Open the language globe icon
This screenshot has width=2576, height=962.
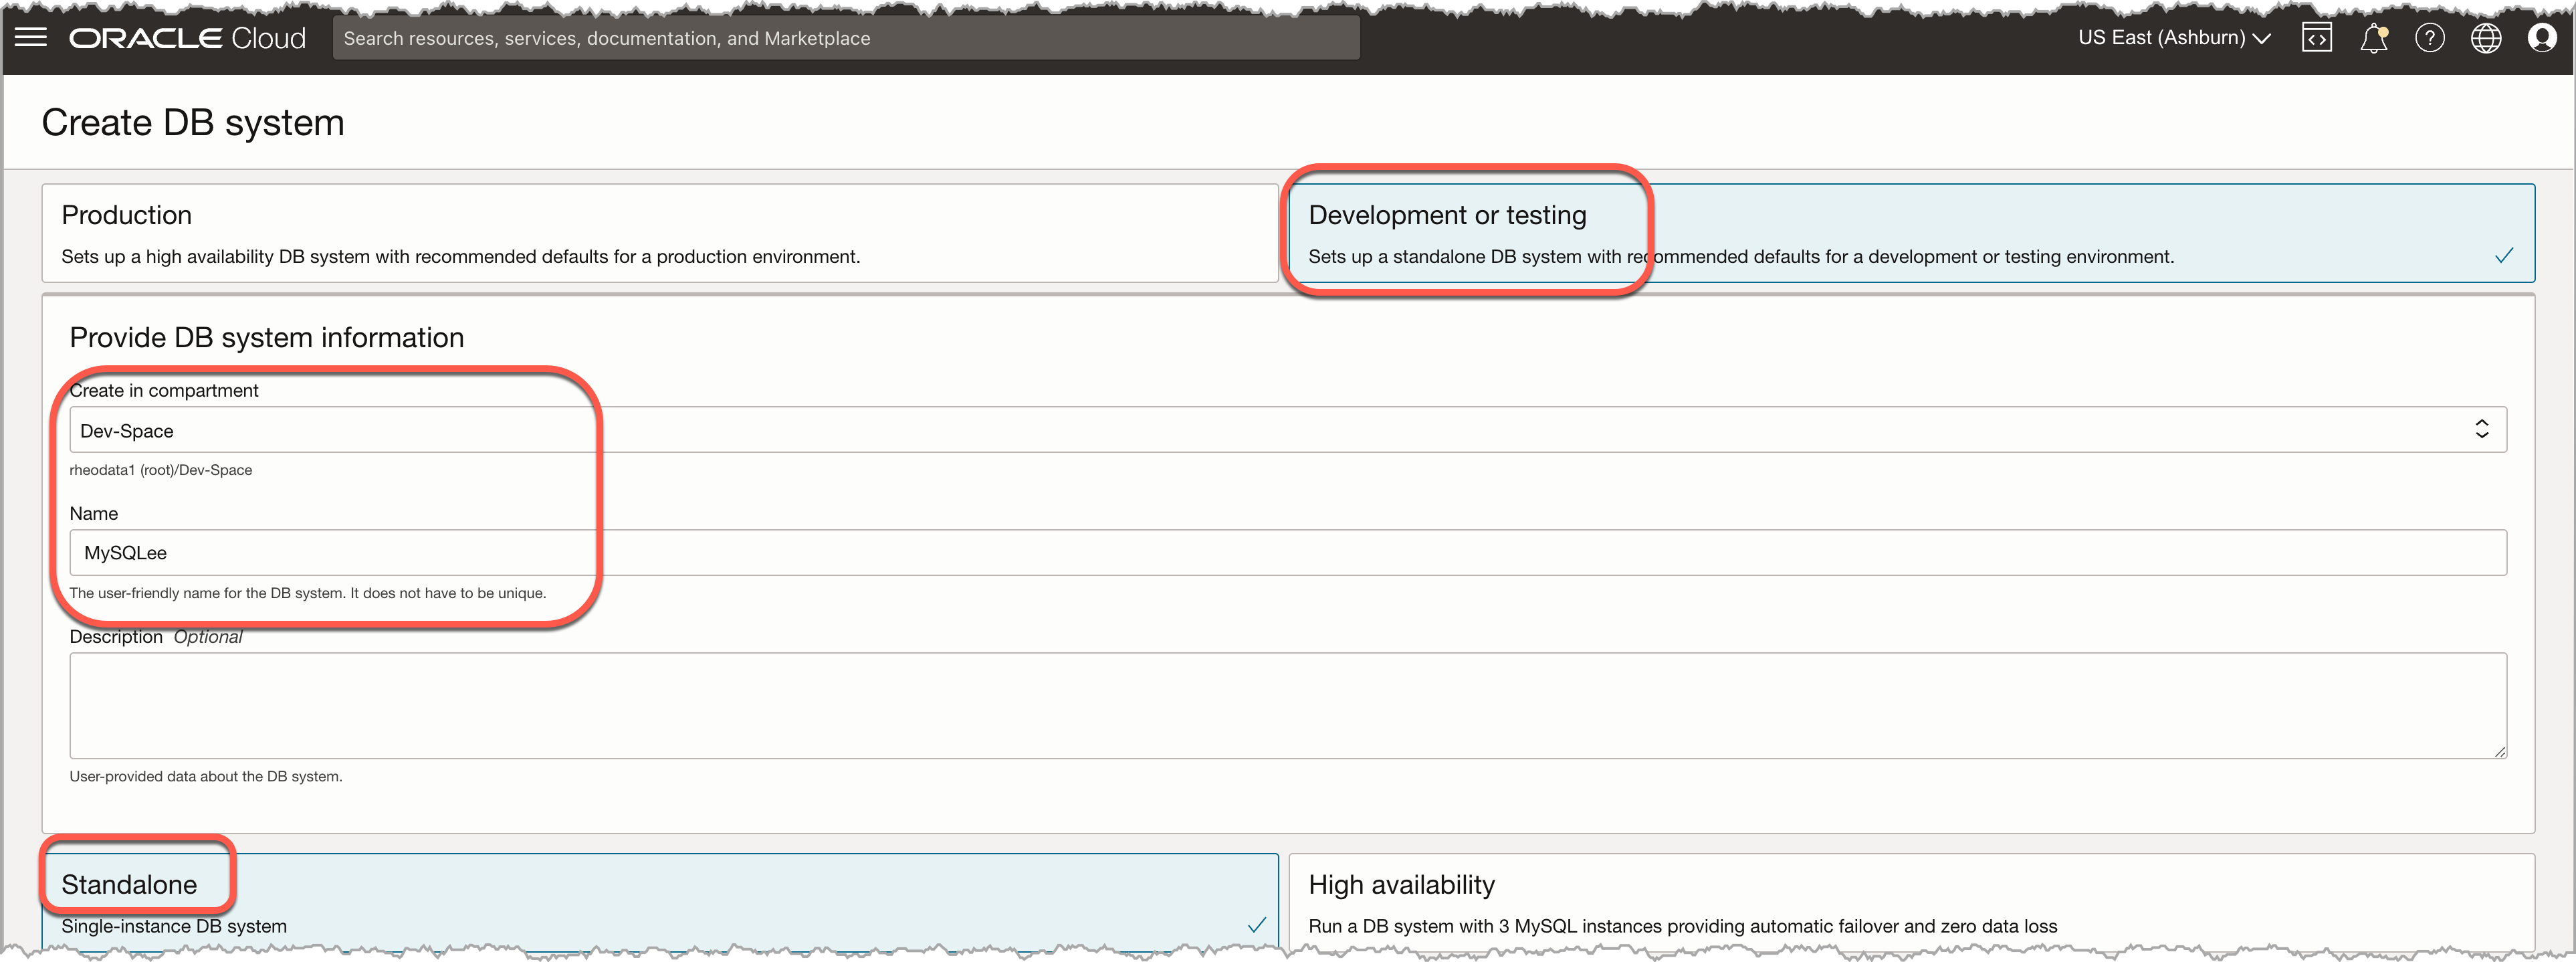point(2485,38)
